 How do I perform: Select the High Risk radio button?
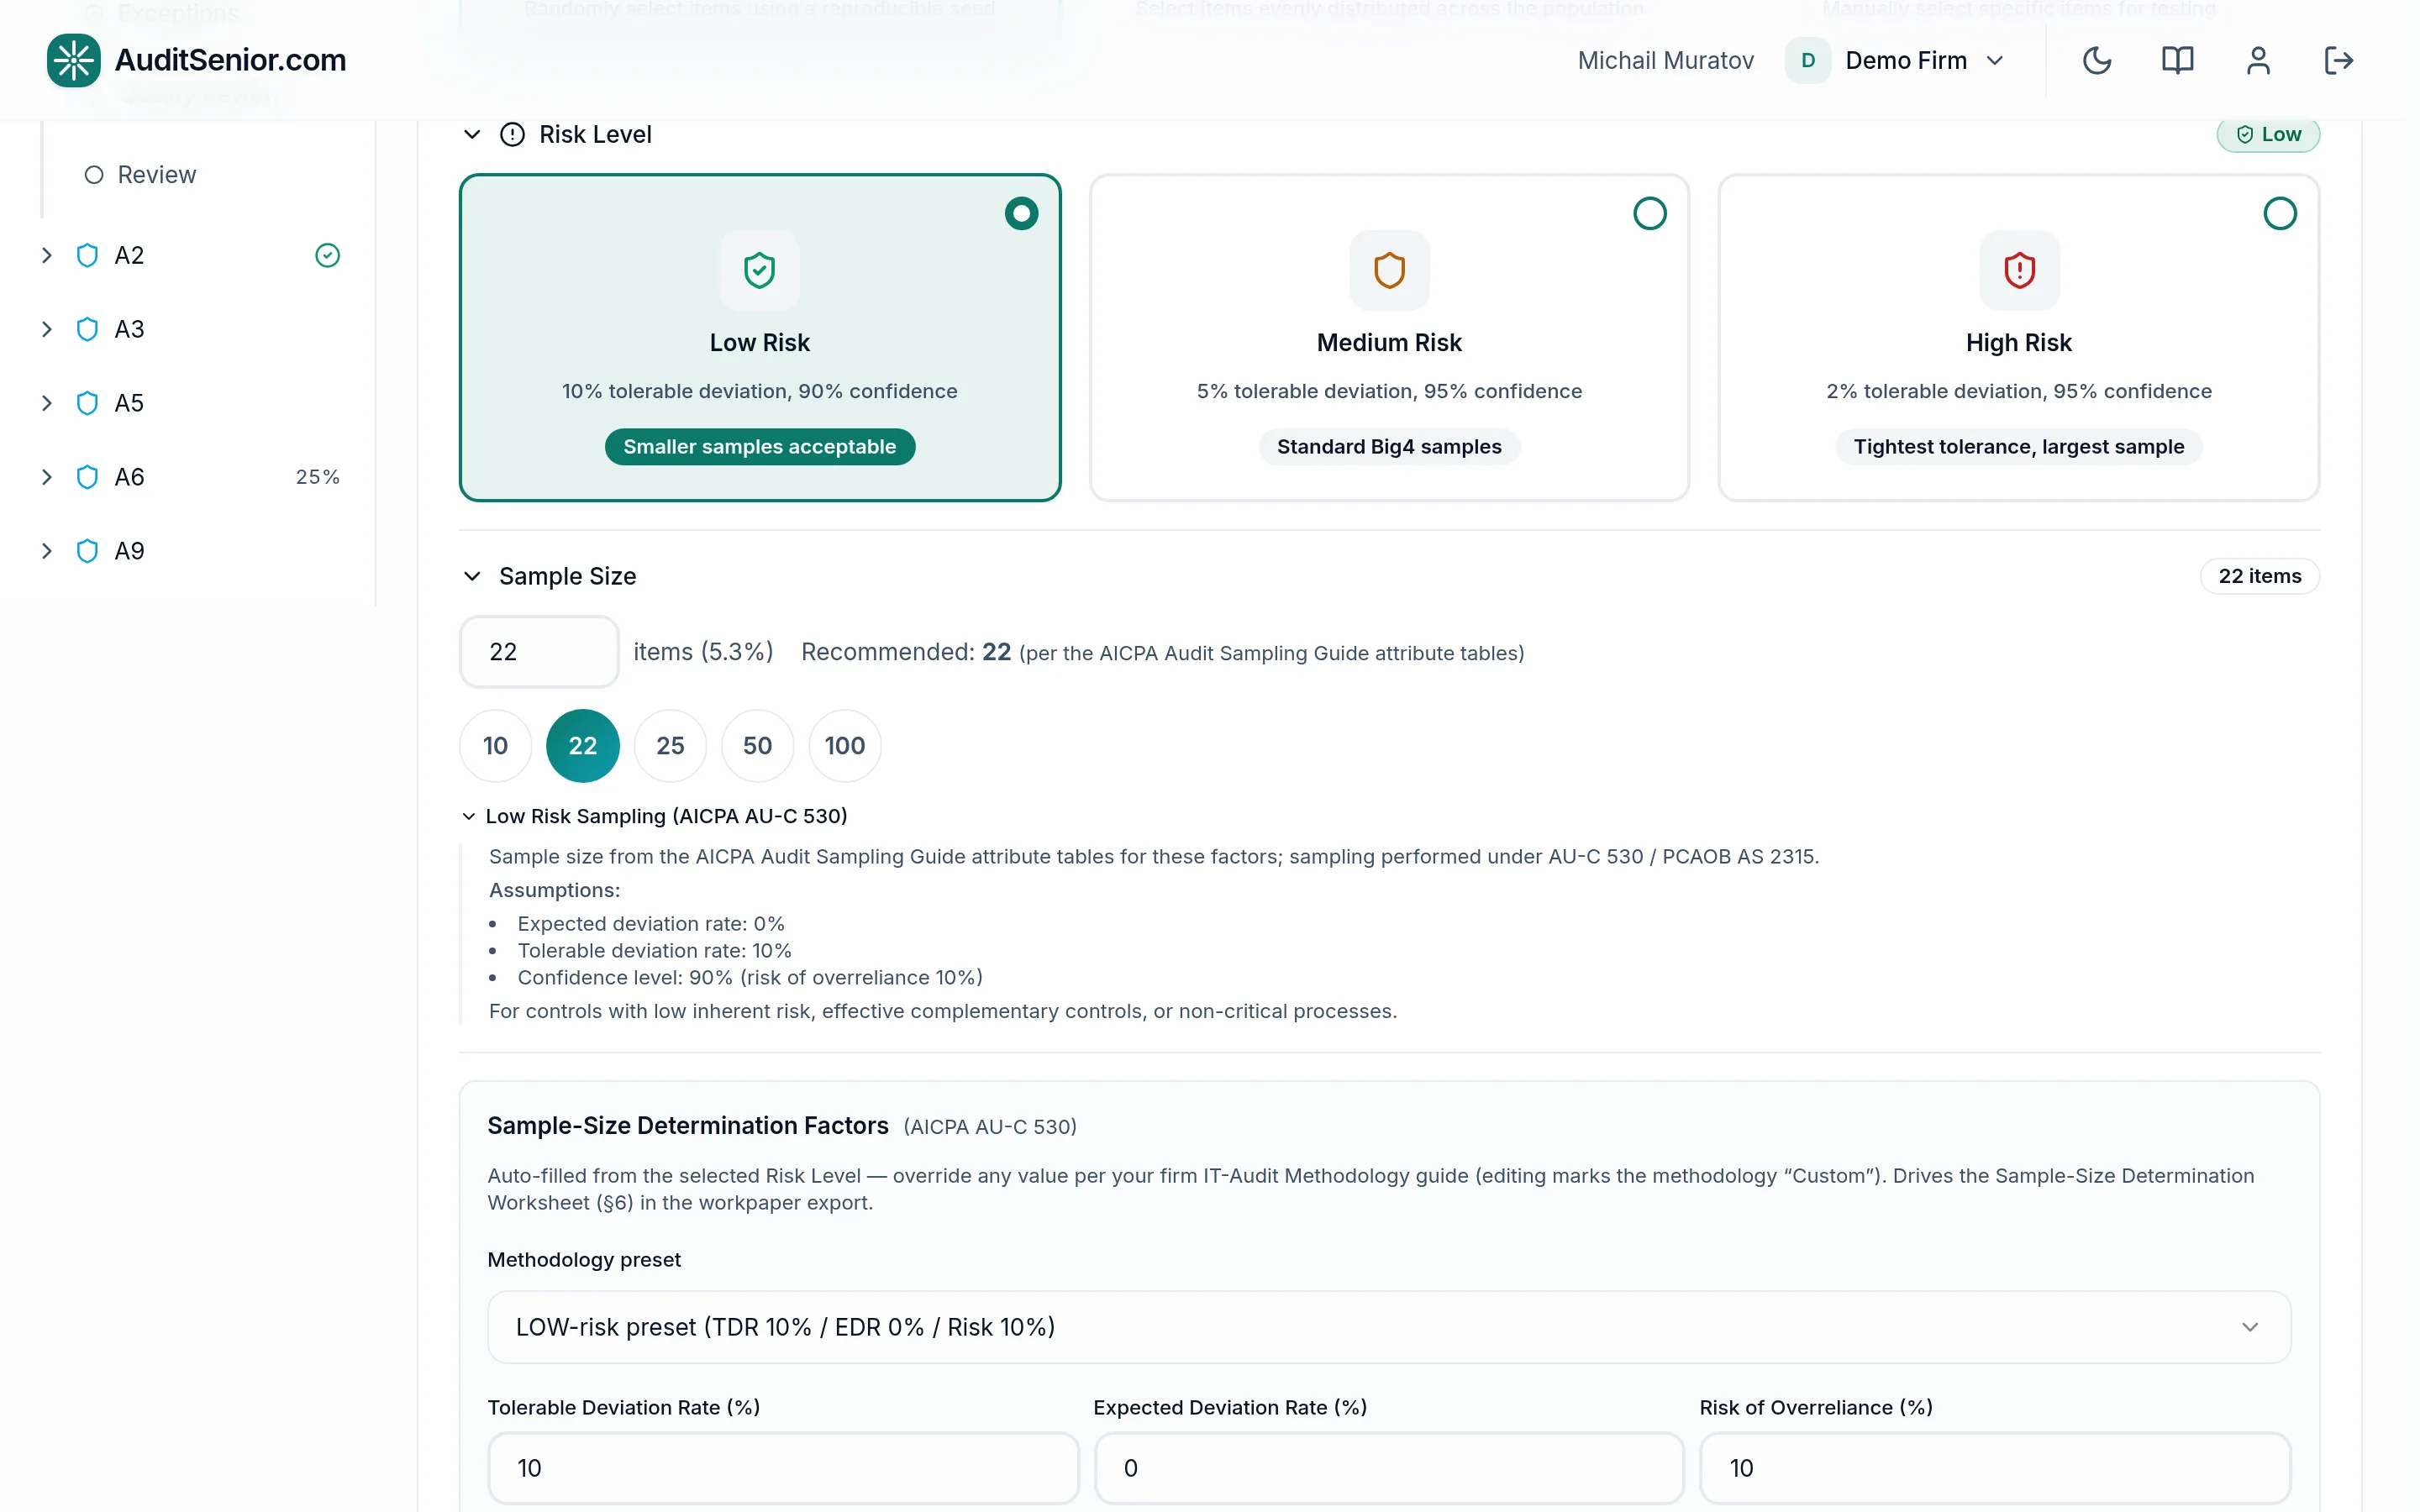pos(2280,213)
